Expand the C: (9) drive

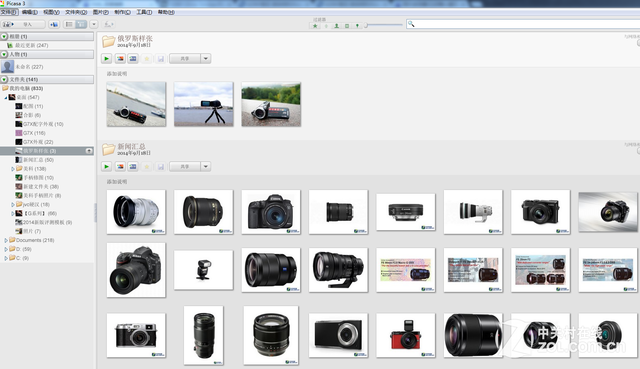6,258
